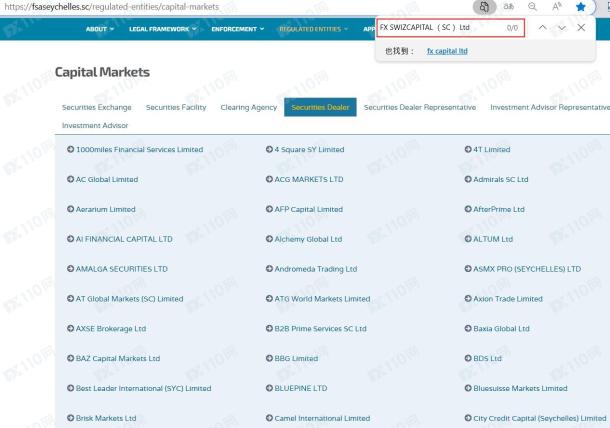This screenshot has height=428, width=610.
Task: Open Axion Trade Limited entry
Action: (508, 299)
